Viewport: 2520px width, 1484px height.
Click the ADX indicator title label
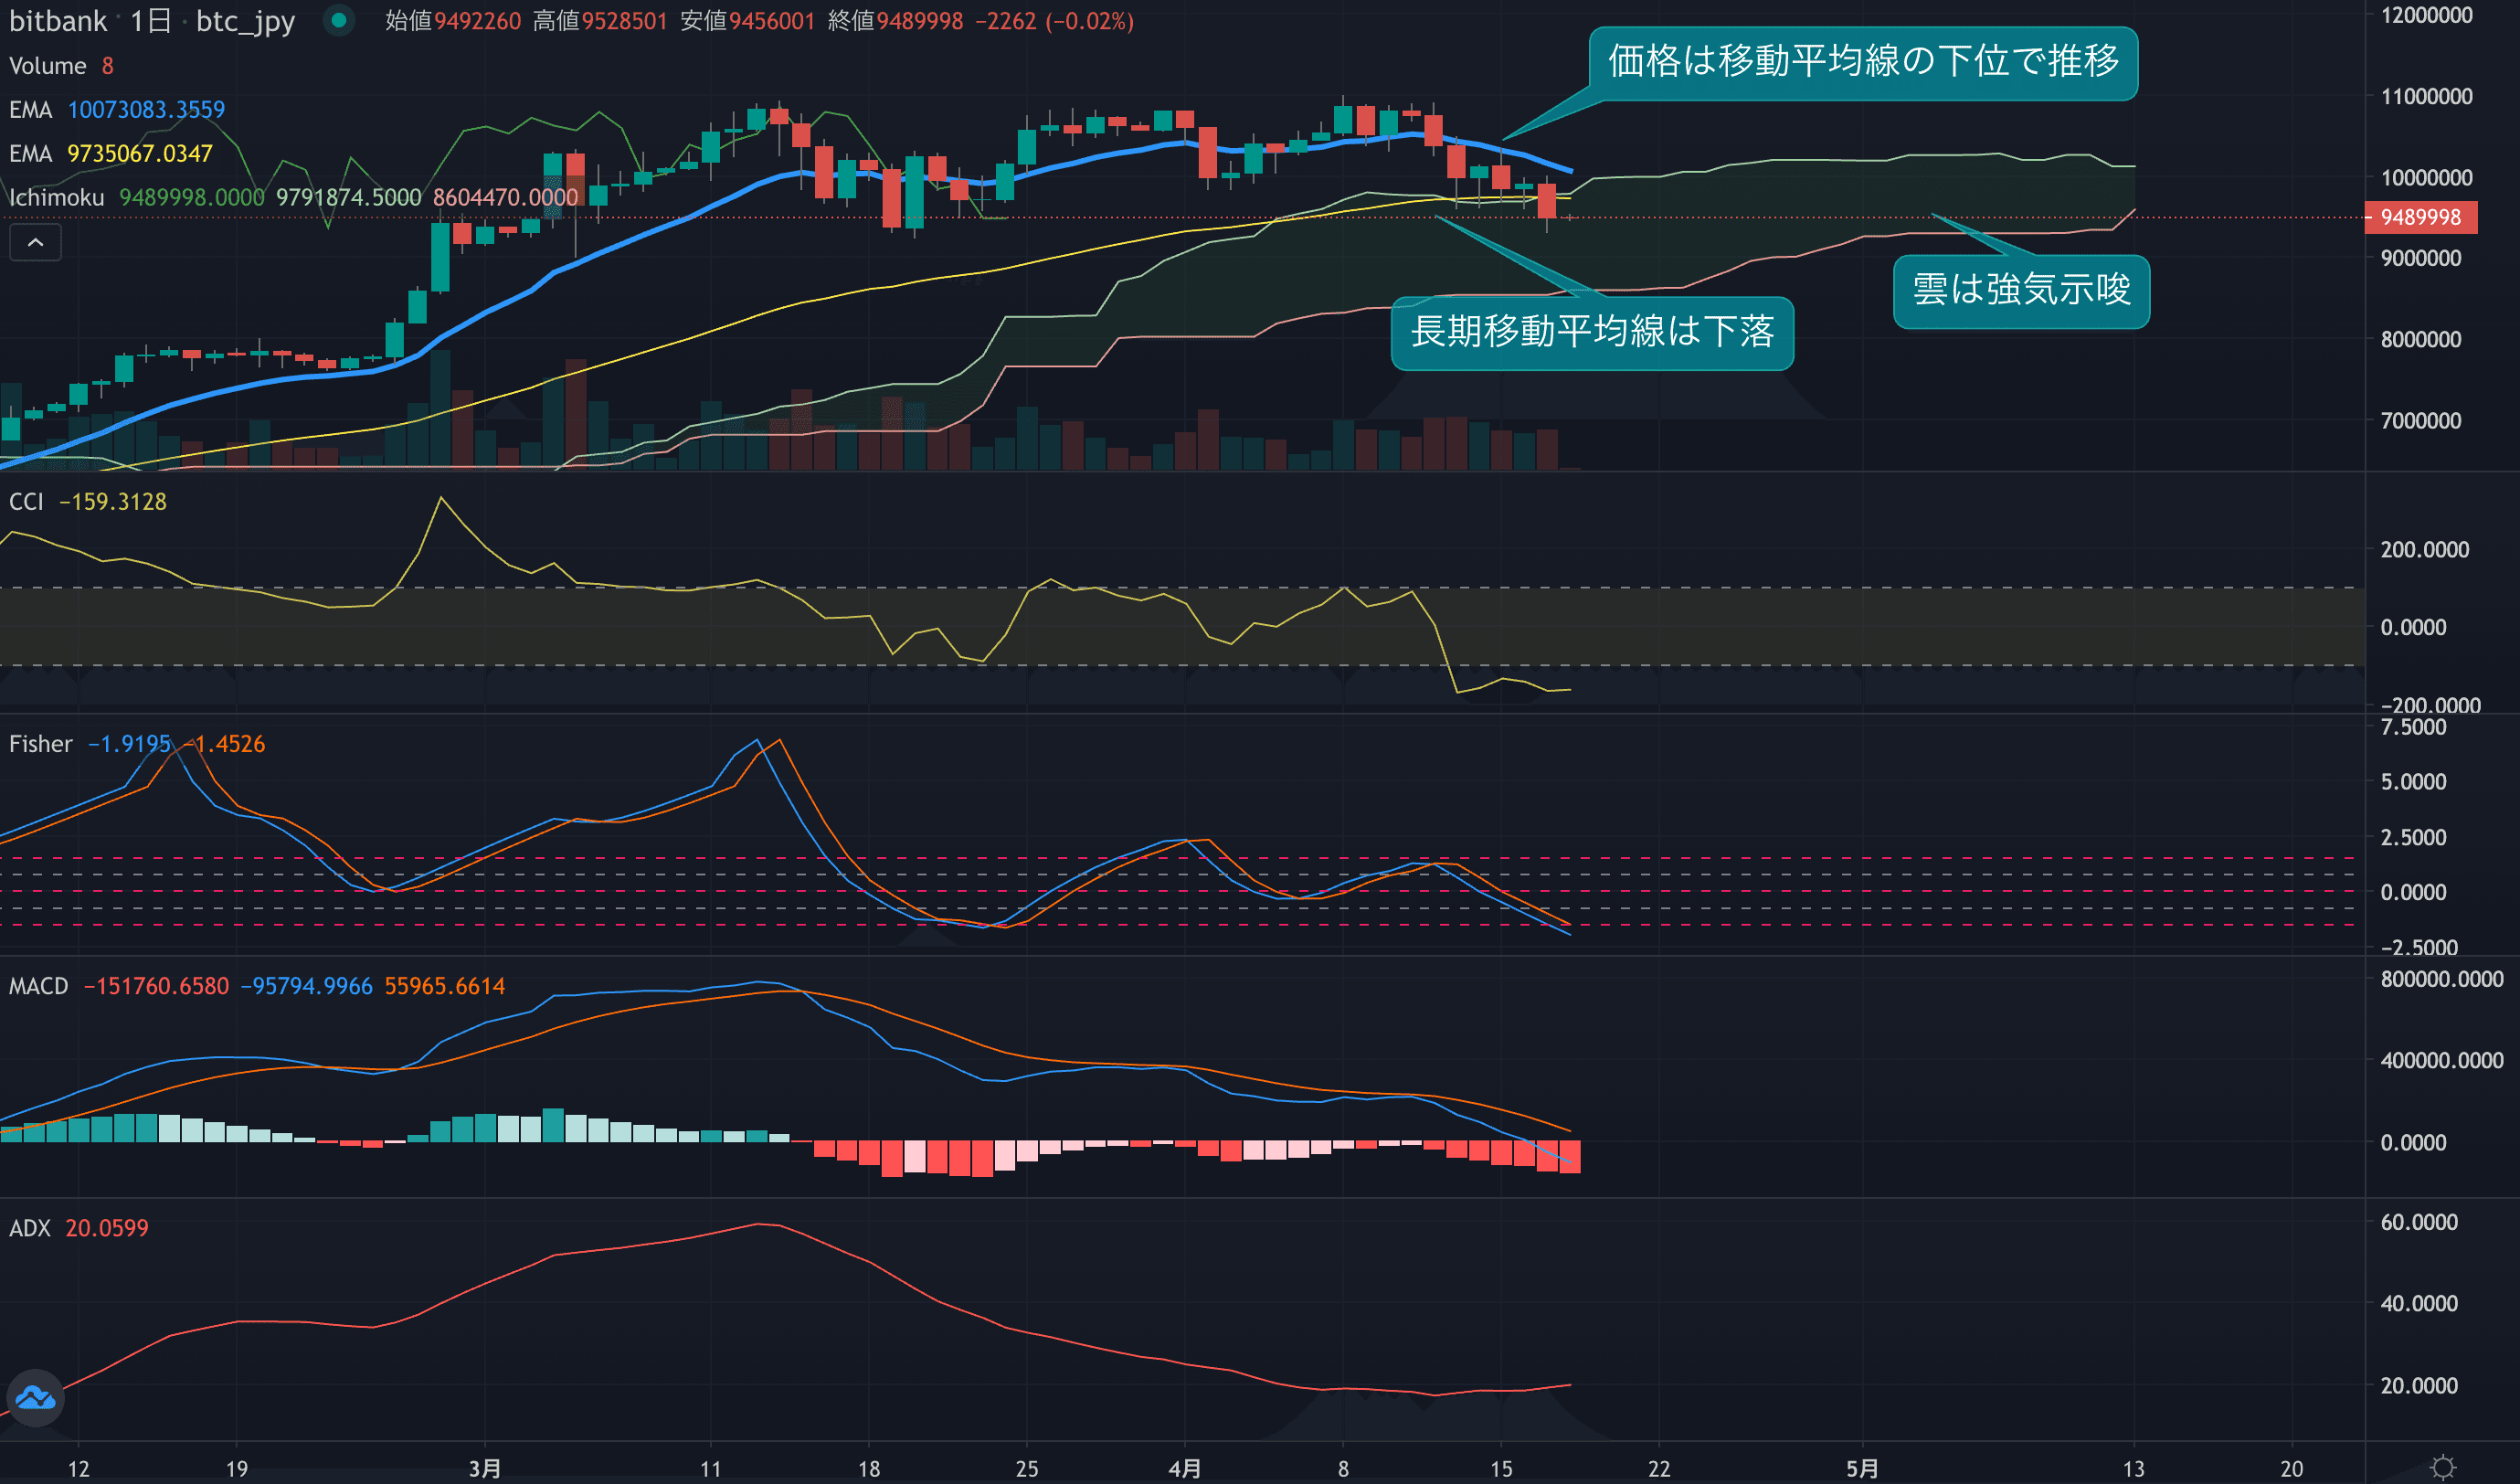[29, 1228]
